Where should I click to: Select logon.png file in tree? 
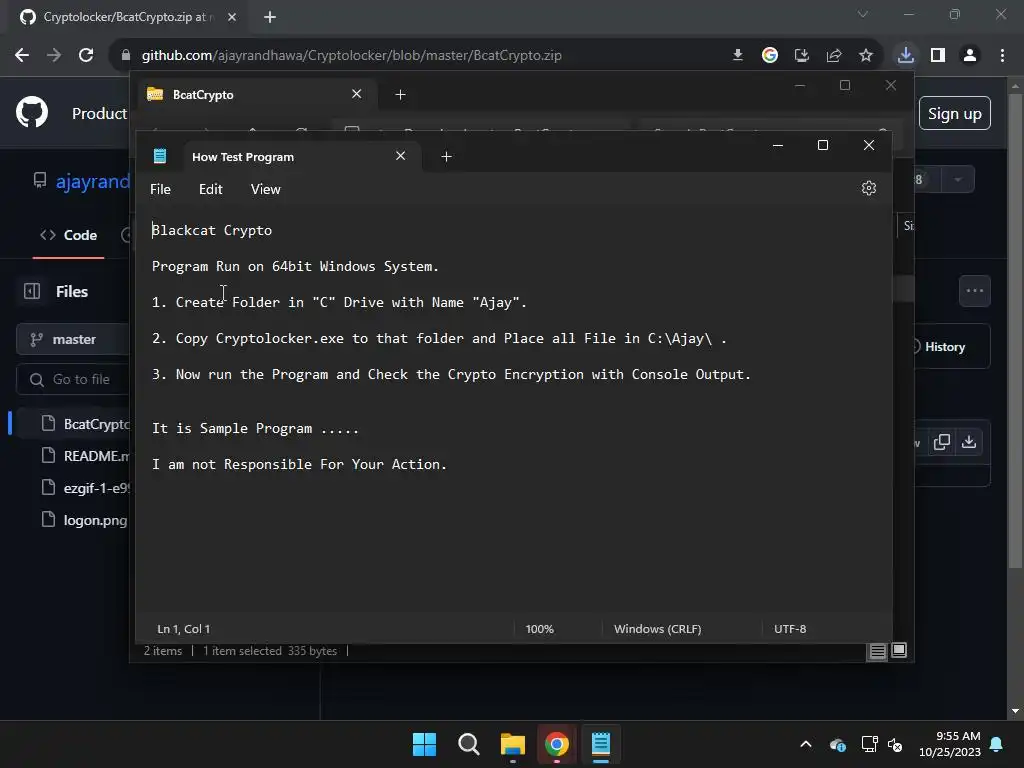tap(85, 520)
